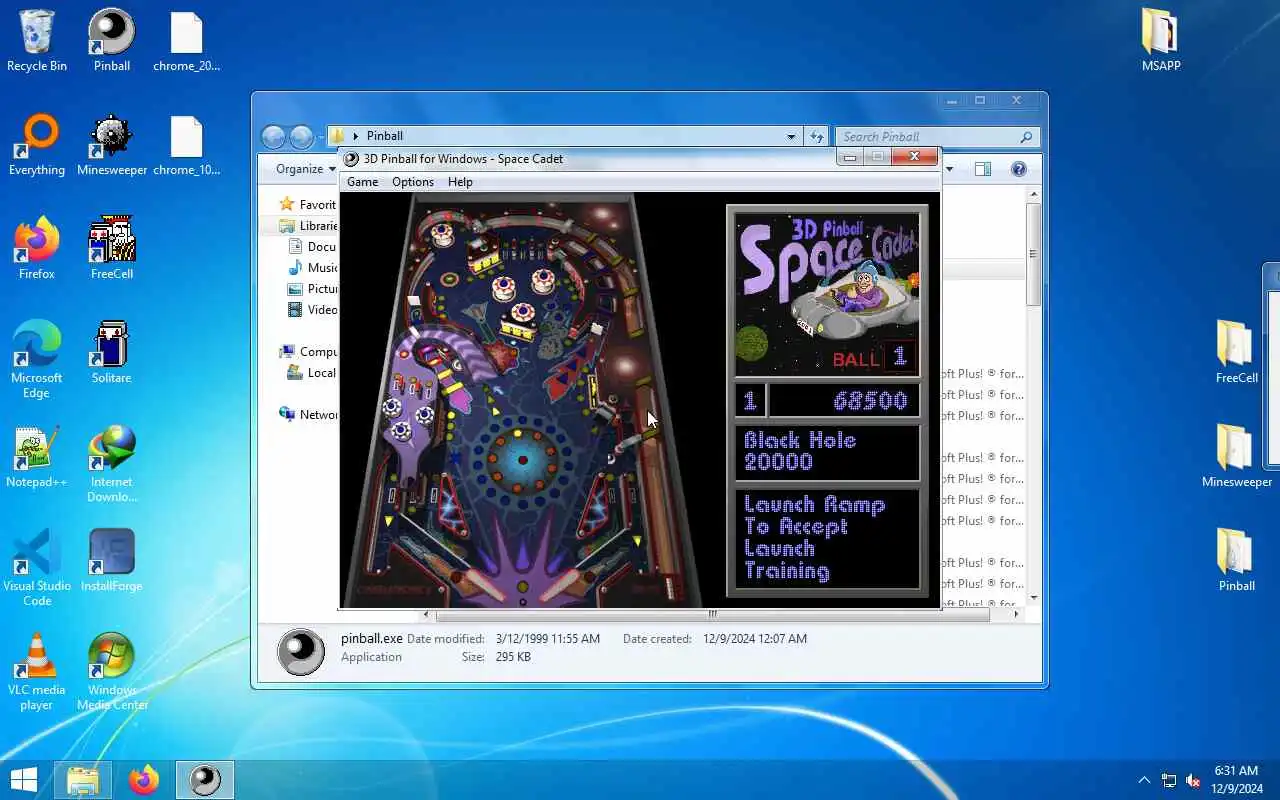Viewport: 1280px width, 800px height.
Task: Select the Minesweeper shortcut icon beside Everything
Action: (112, 145)
